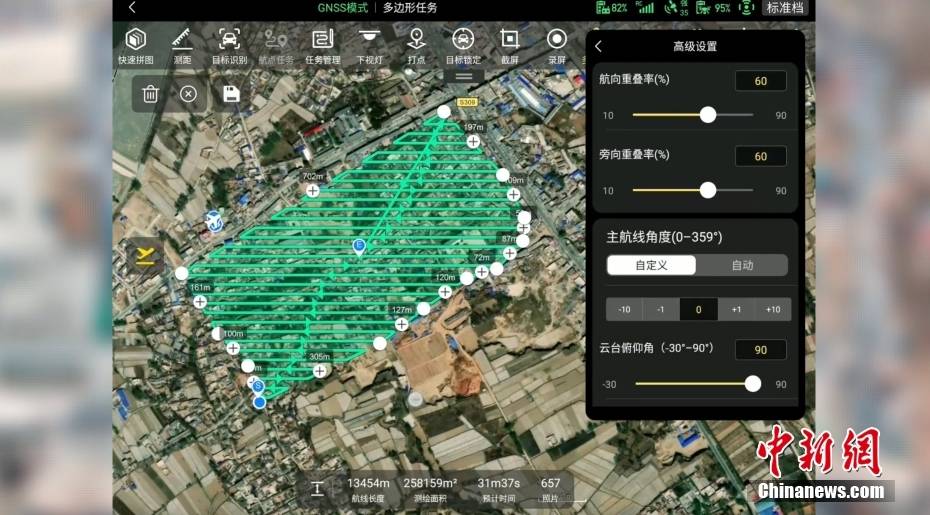This screenshot has height=515, width=930.
Task: Save the mission with floppy disk icon
Action: [x=231, y=94]
